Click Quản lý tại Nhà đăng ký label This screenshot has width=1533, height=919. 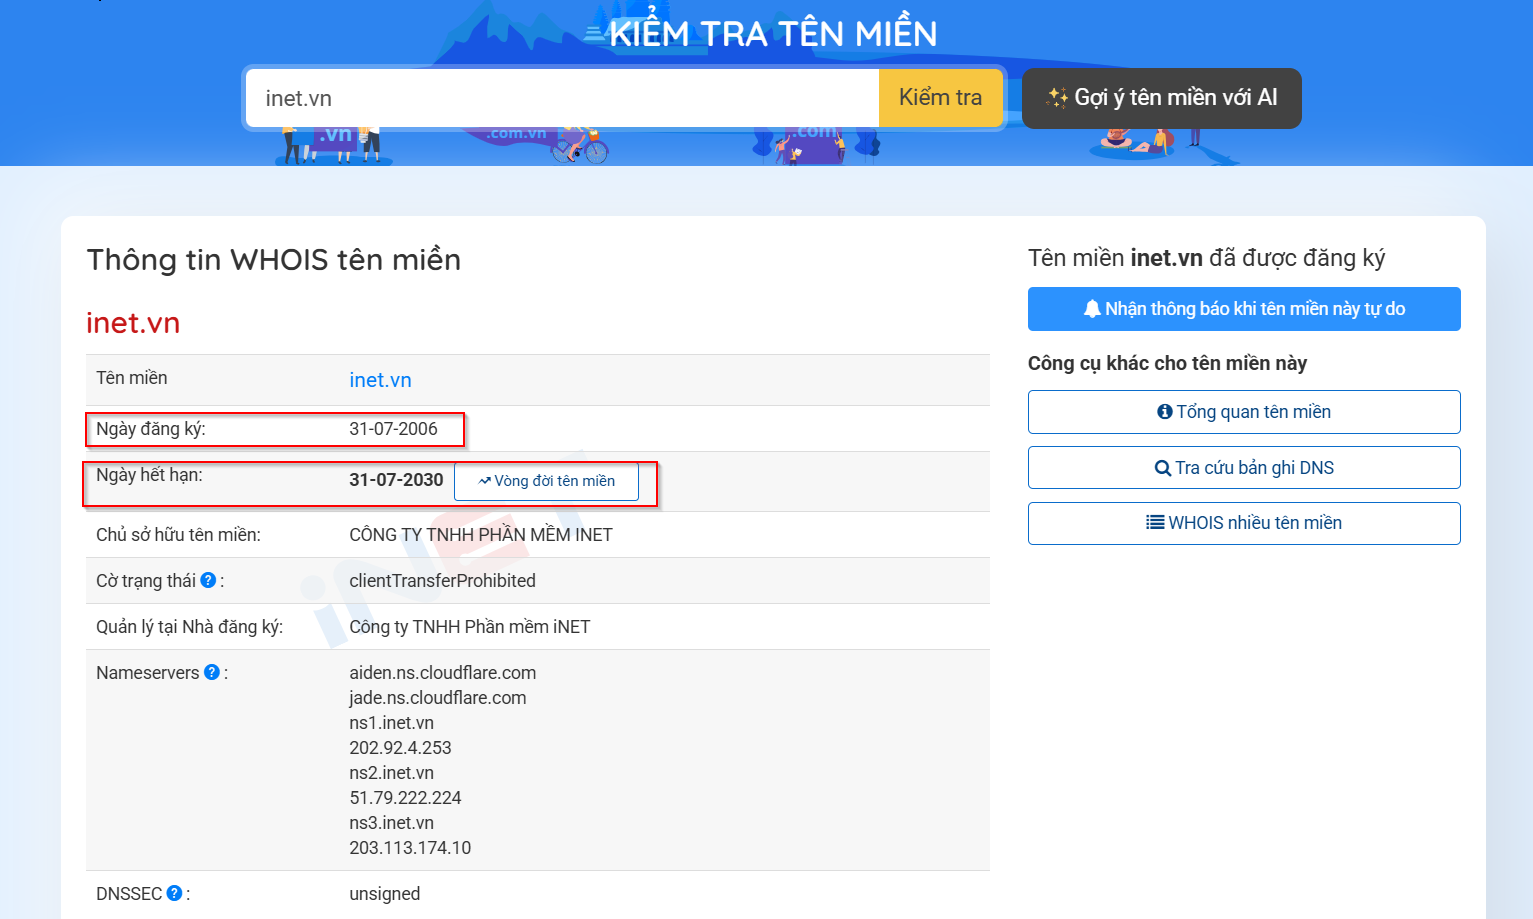(x=189, y=627)
